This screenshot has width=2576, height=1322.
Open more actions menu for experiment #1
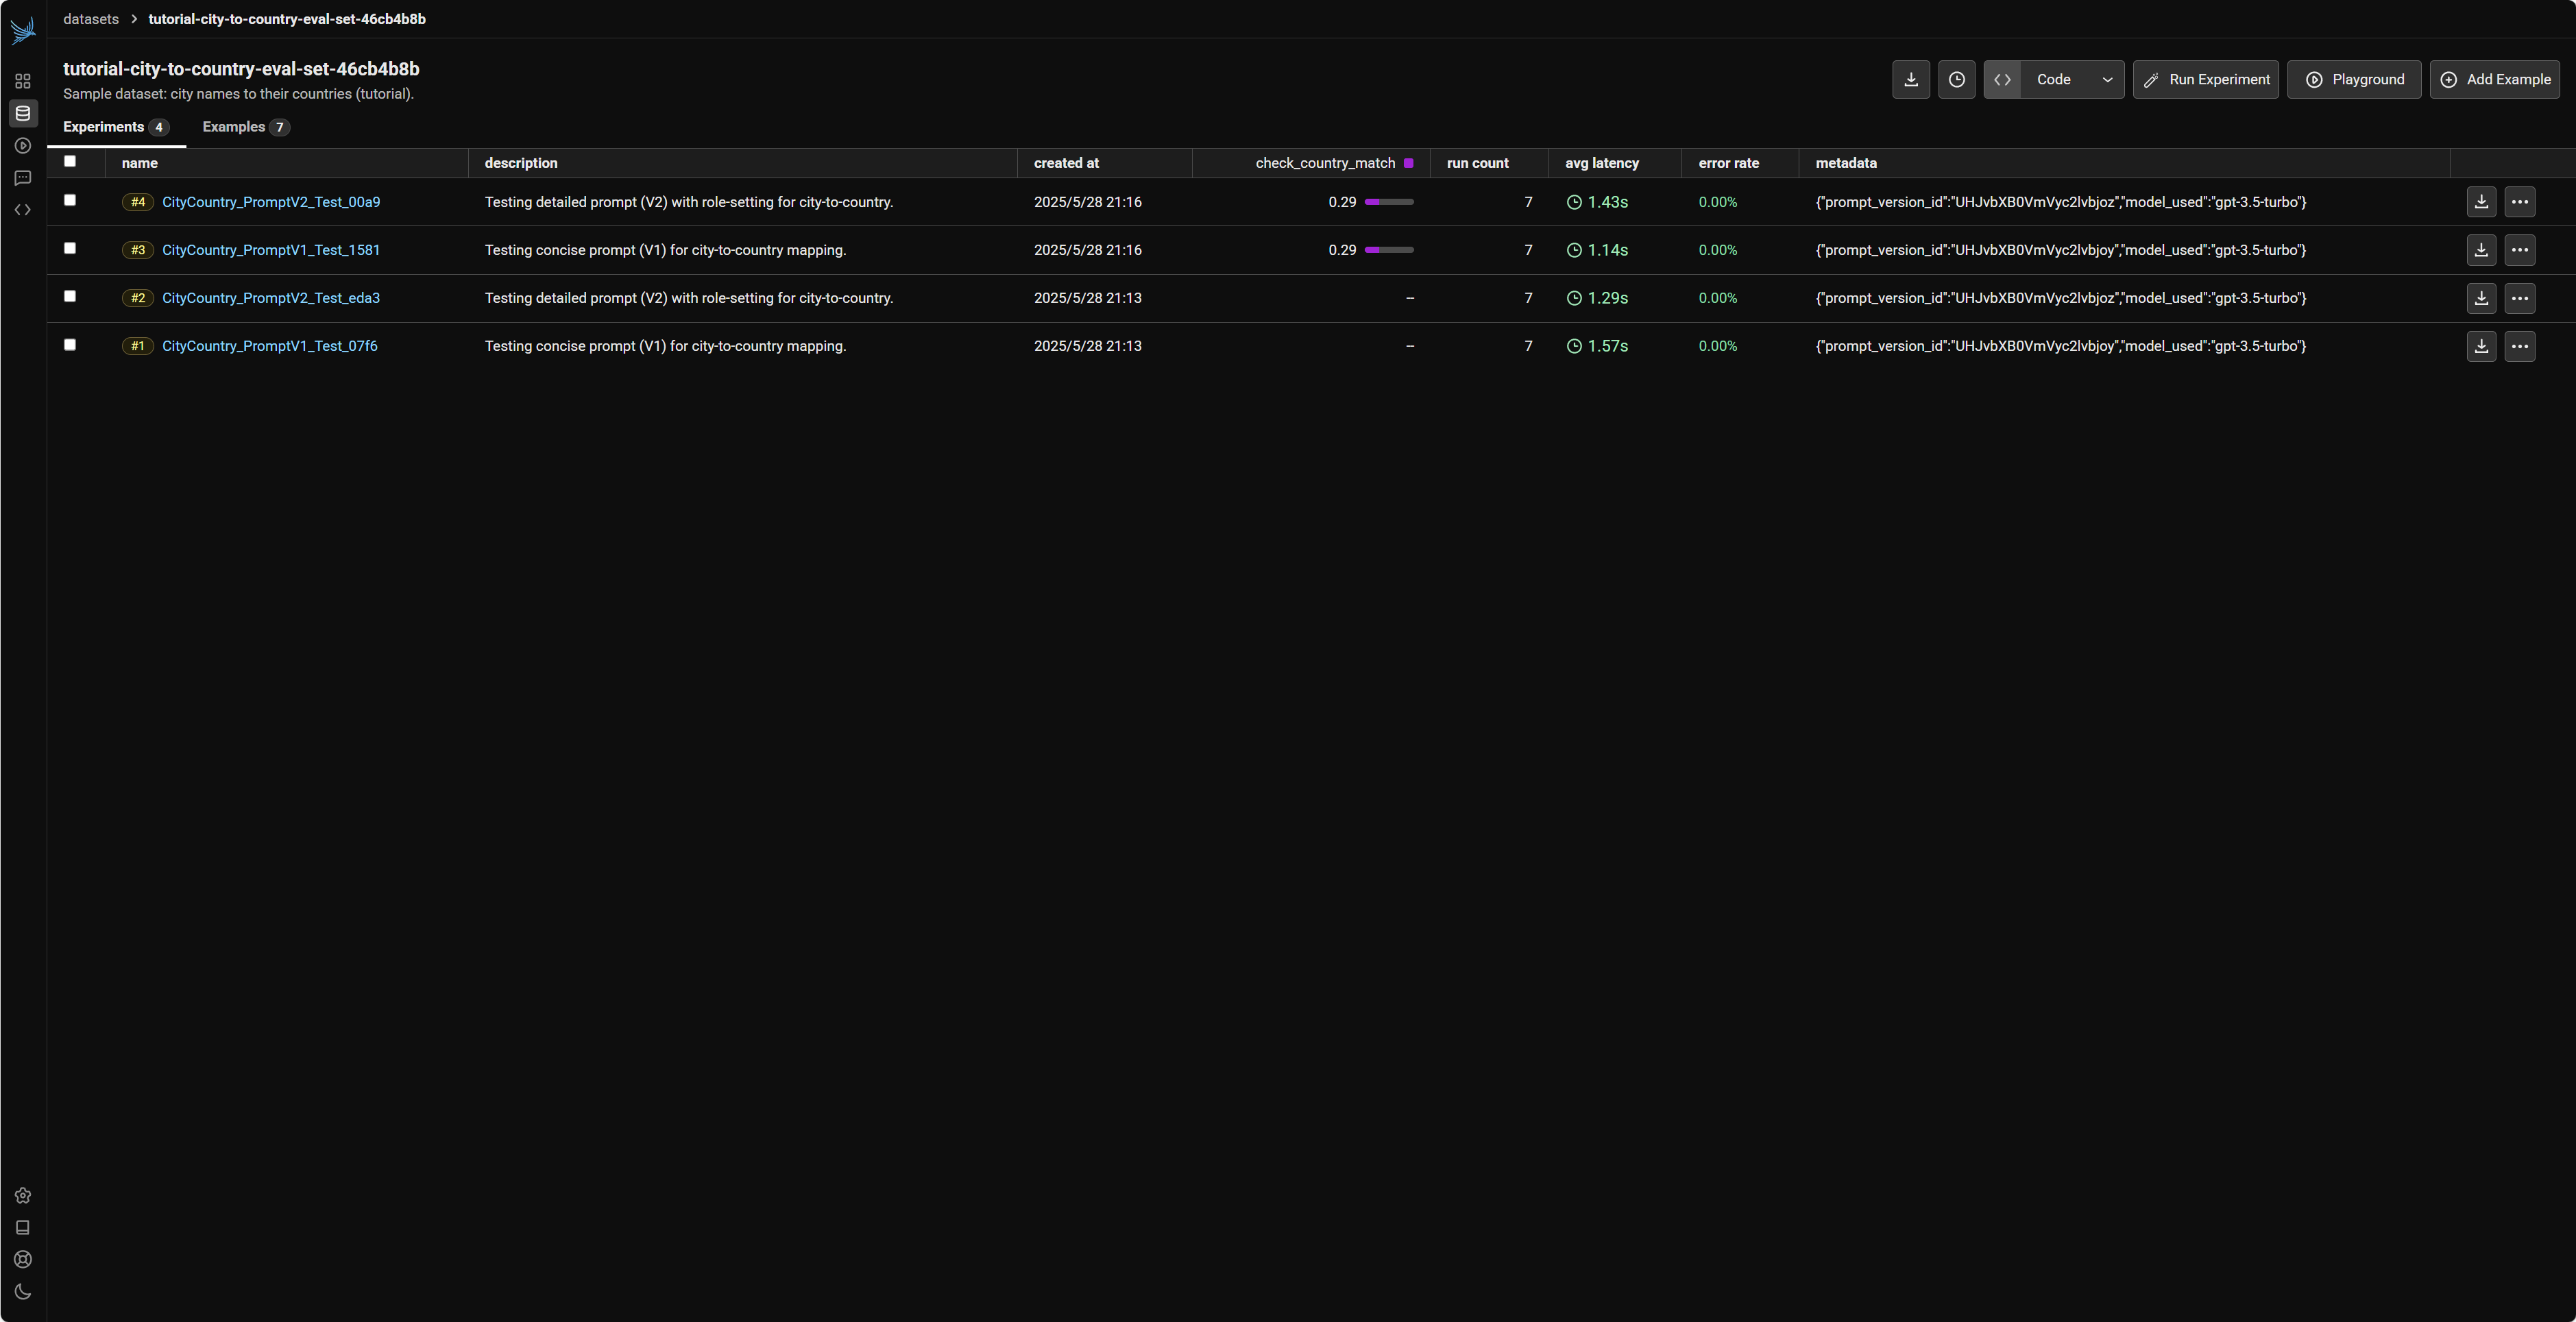click(2519, 346)
